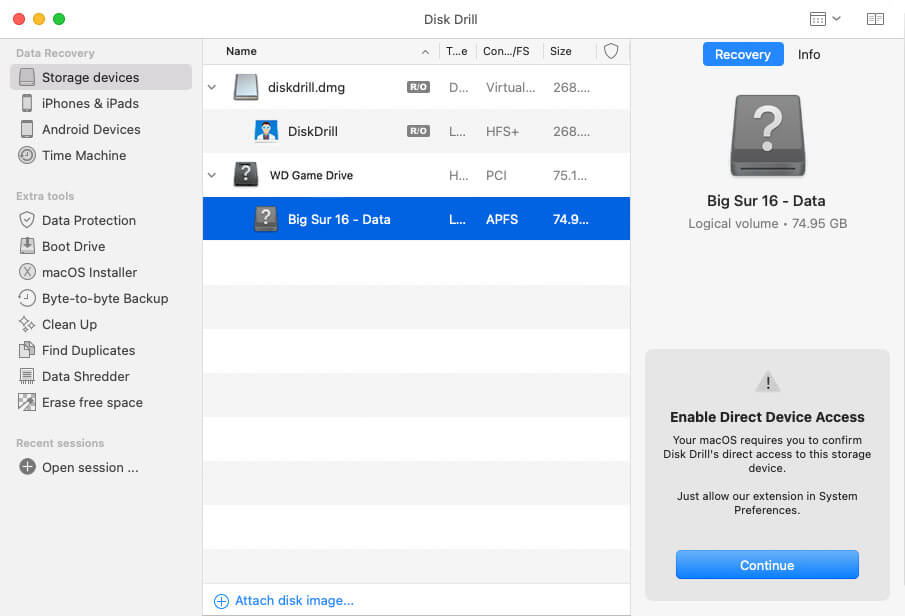Open Clean Up tool
Image resolution: width=905 pixels, height=616 pixels.
(69, 324)
